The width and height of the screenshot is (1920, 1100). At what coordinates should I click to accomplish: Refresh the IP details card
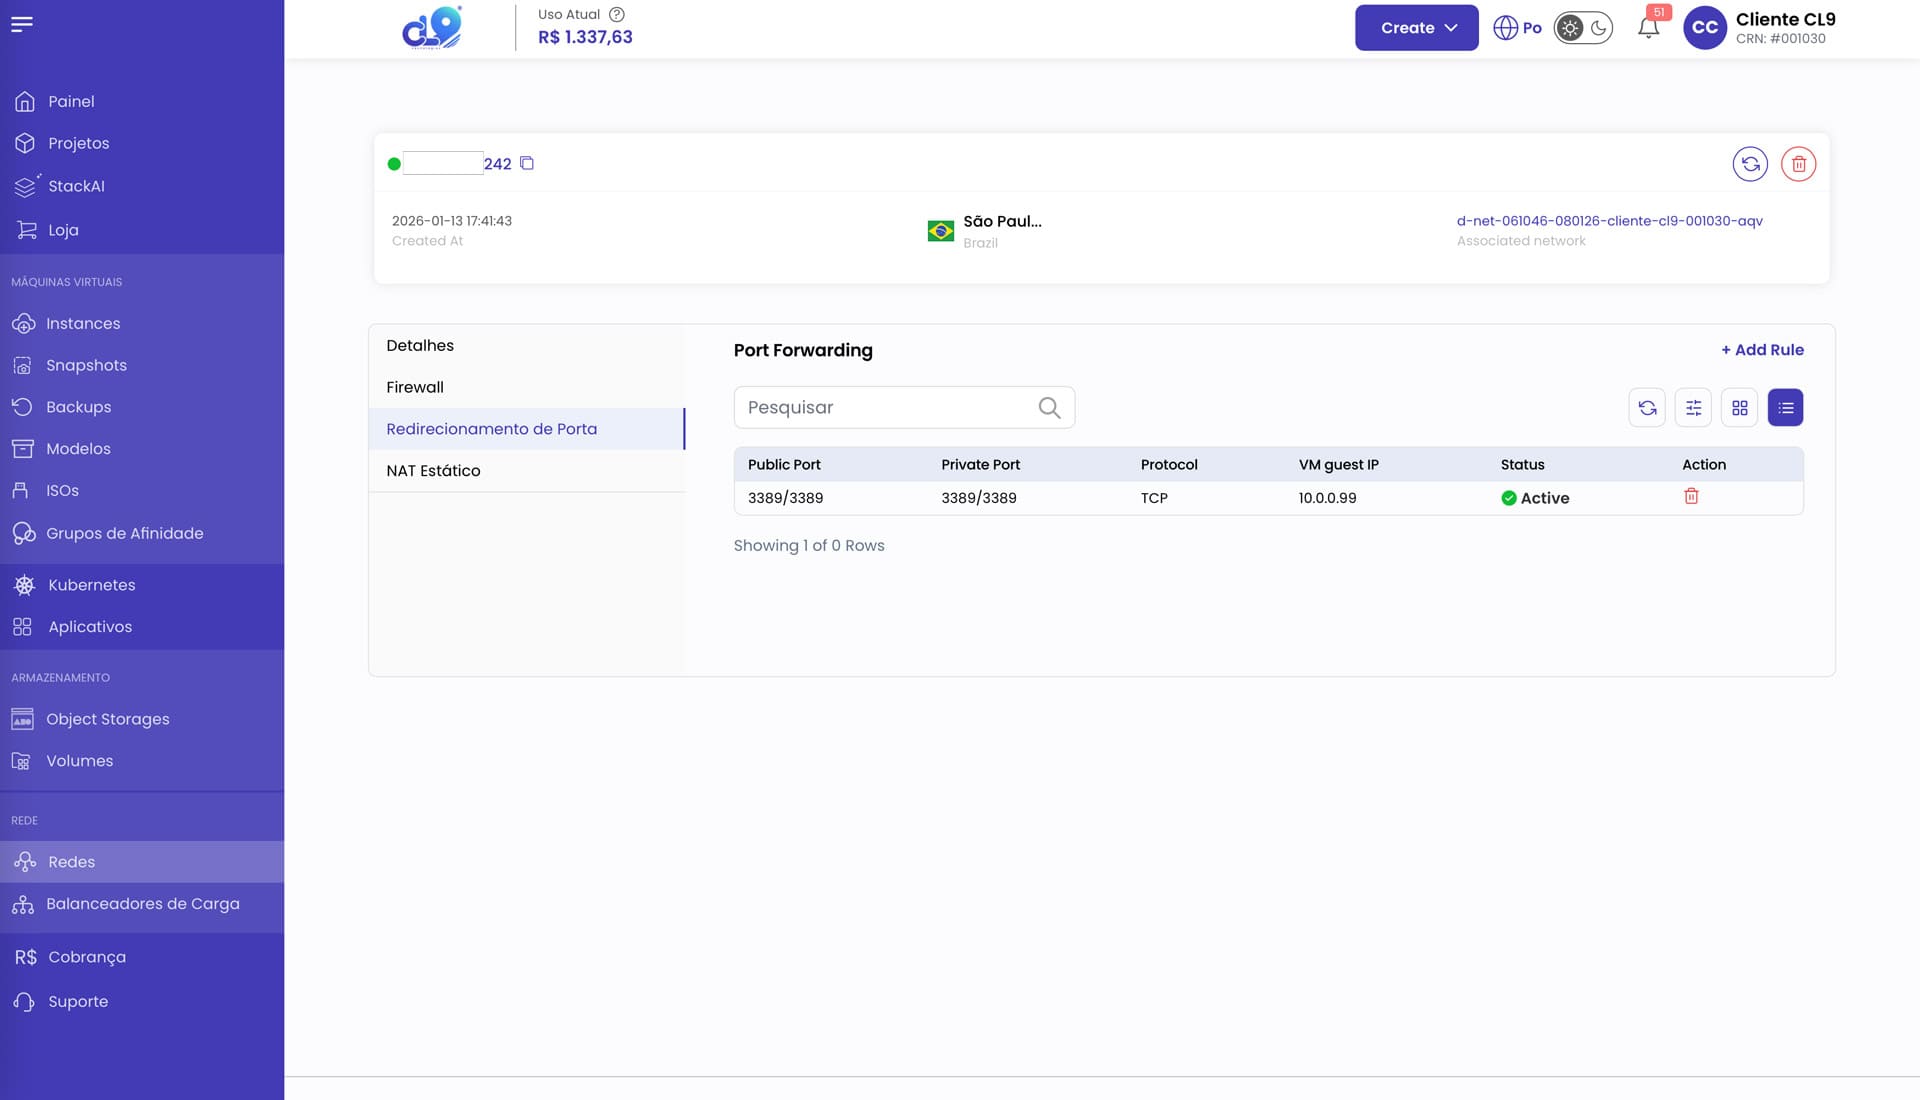coord(1750,164)
